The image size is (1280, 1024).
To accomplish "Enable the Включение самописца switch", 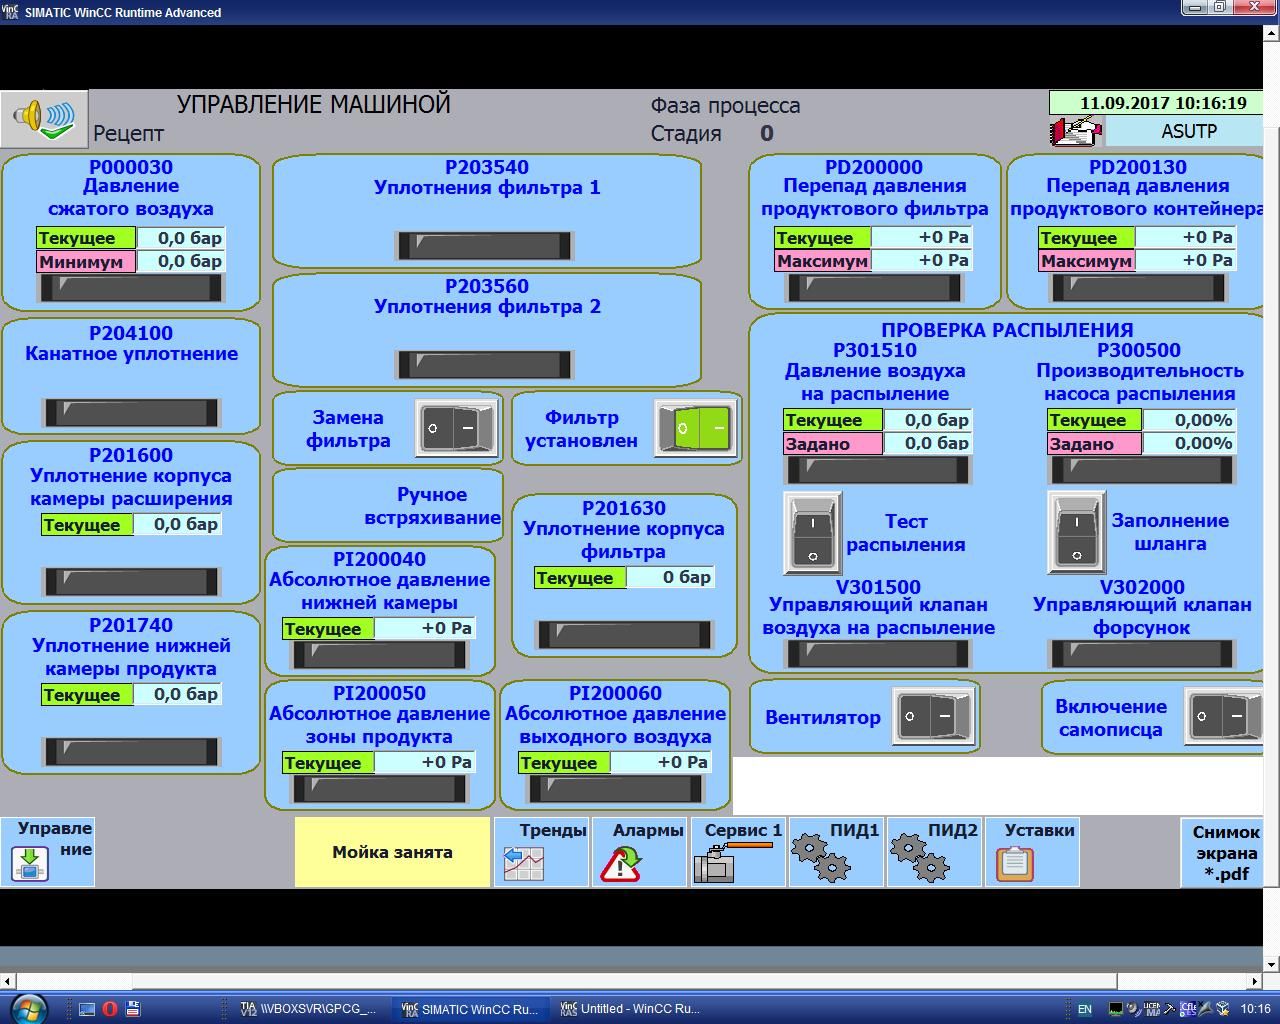I will pyautogui.click(x=1222, y=716).
